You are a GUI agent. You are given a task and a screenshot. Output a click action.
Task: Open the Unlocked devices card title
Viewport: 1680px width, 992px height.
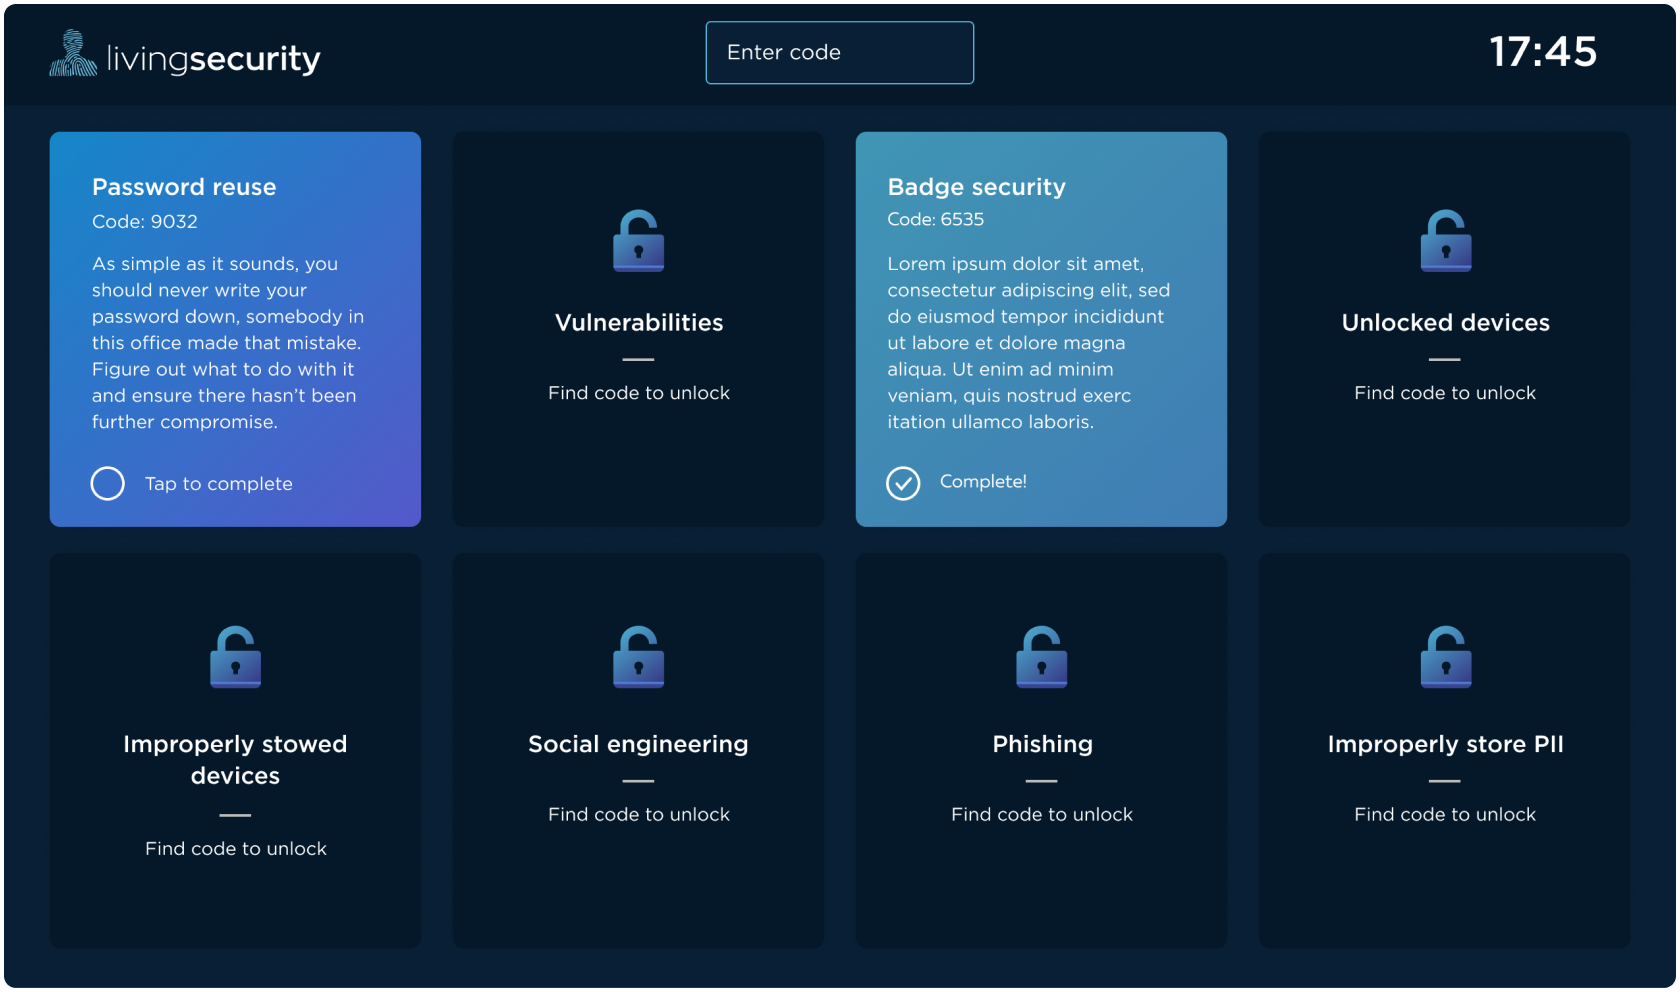pyautogui.click(x=1446, y=323)
